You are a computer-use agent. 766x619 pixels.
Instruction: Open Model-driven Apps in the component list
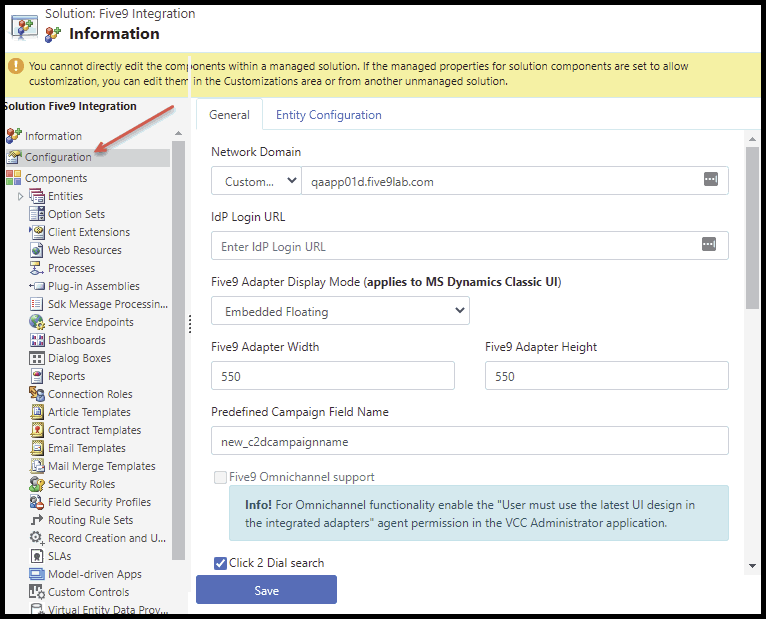[x=95, y=574]
